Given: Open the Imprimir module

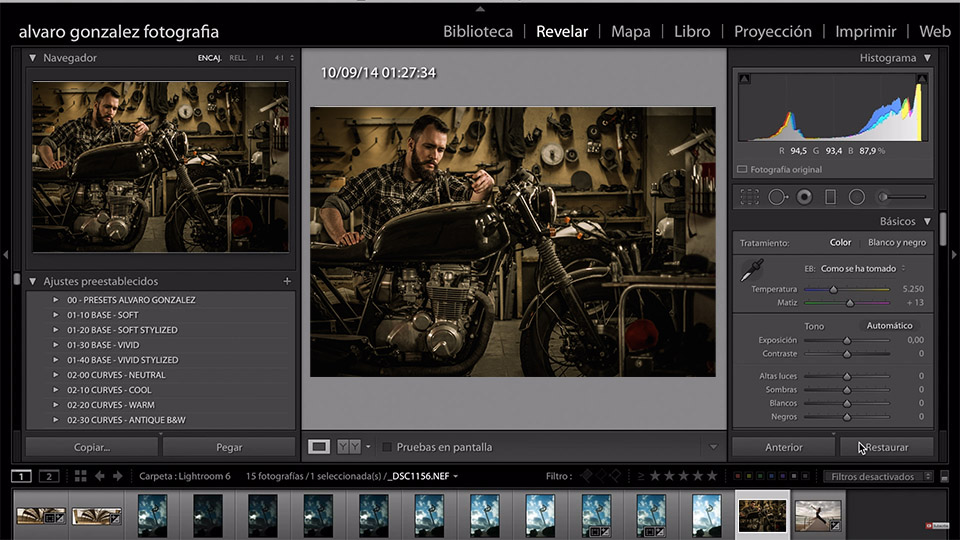Looking at the screenshot, I should (866, 31).
